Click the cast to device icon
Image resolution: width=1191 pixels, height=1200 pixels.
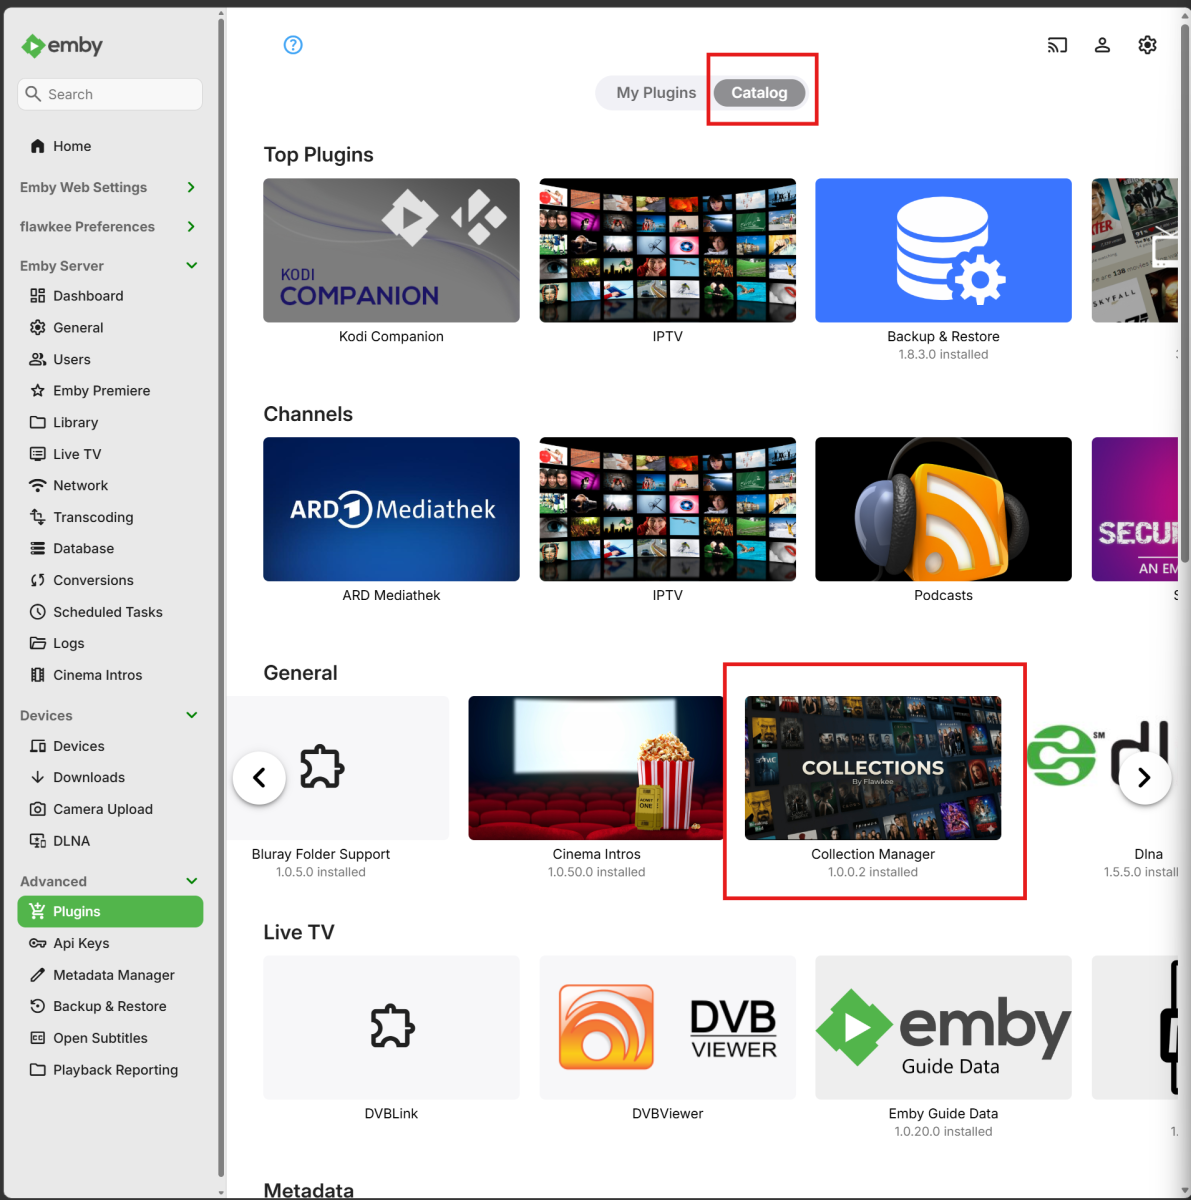coord(1057,45)
